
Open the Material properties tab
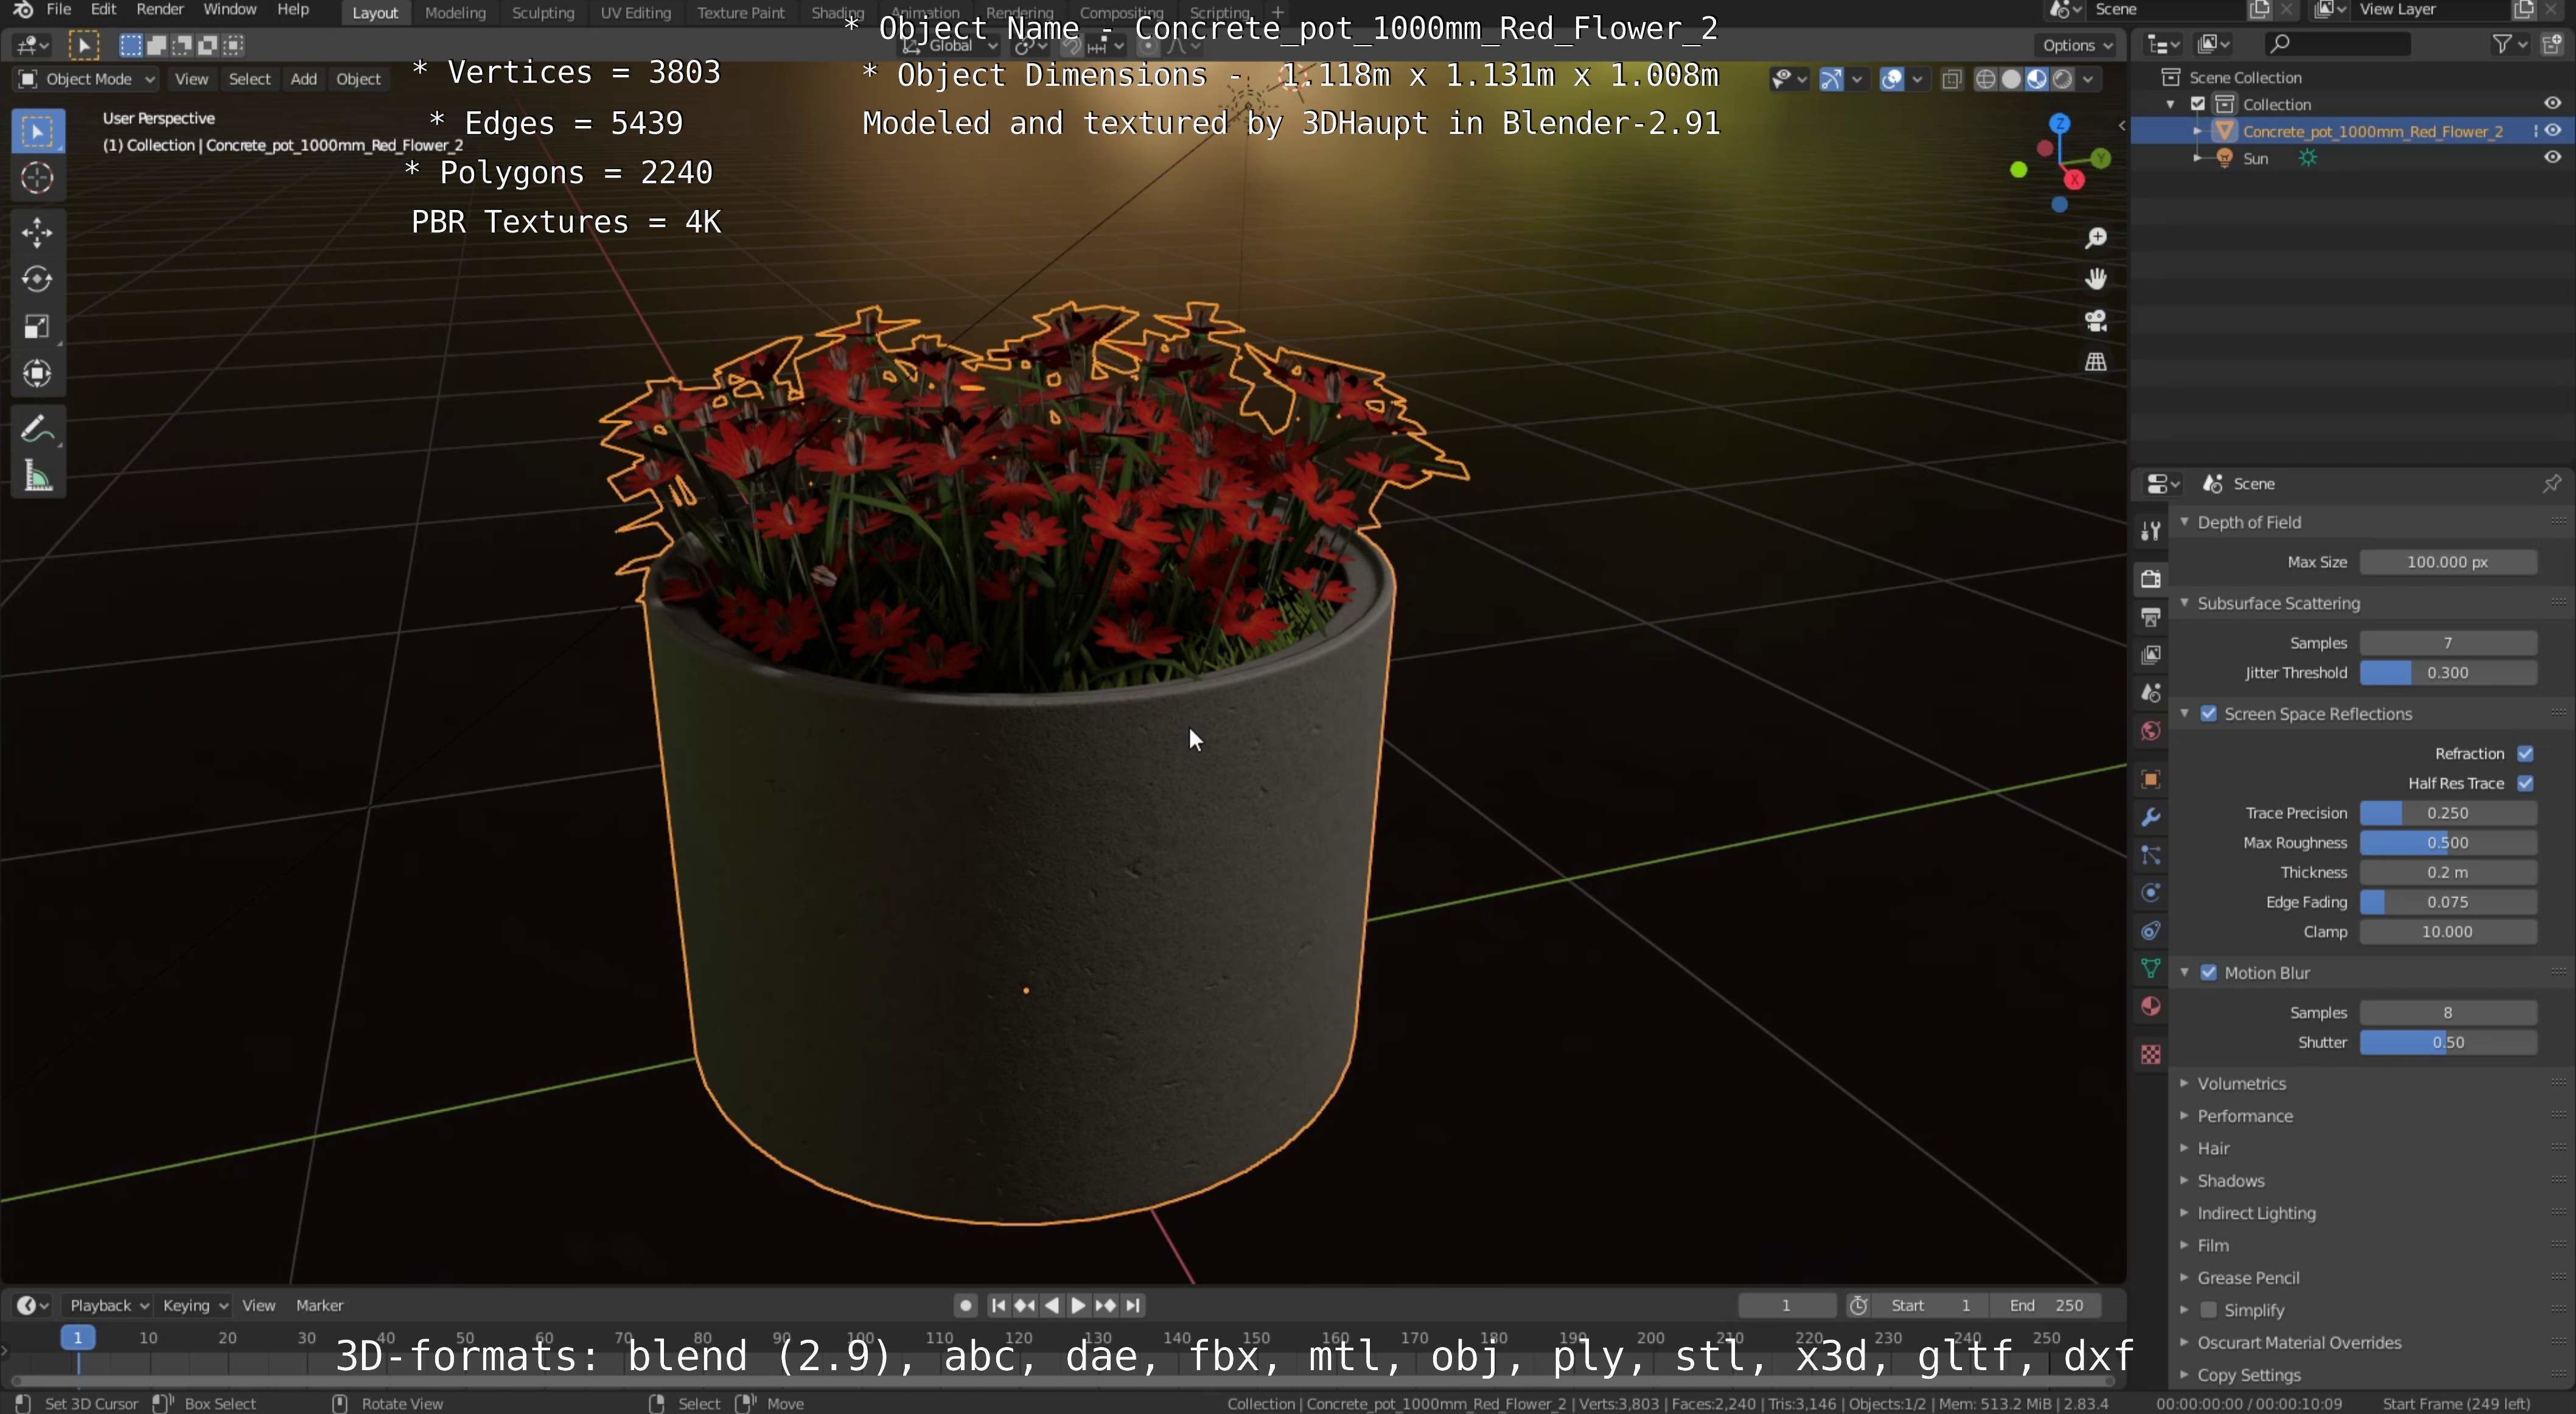2150,1006
